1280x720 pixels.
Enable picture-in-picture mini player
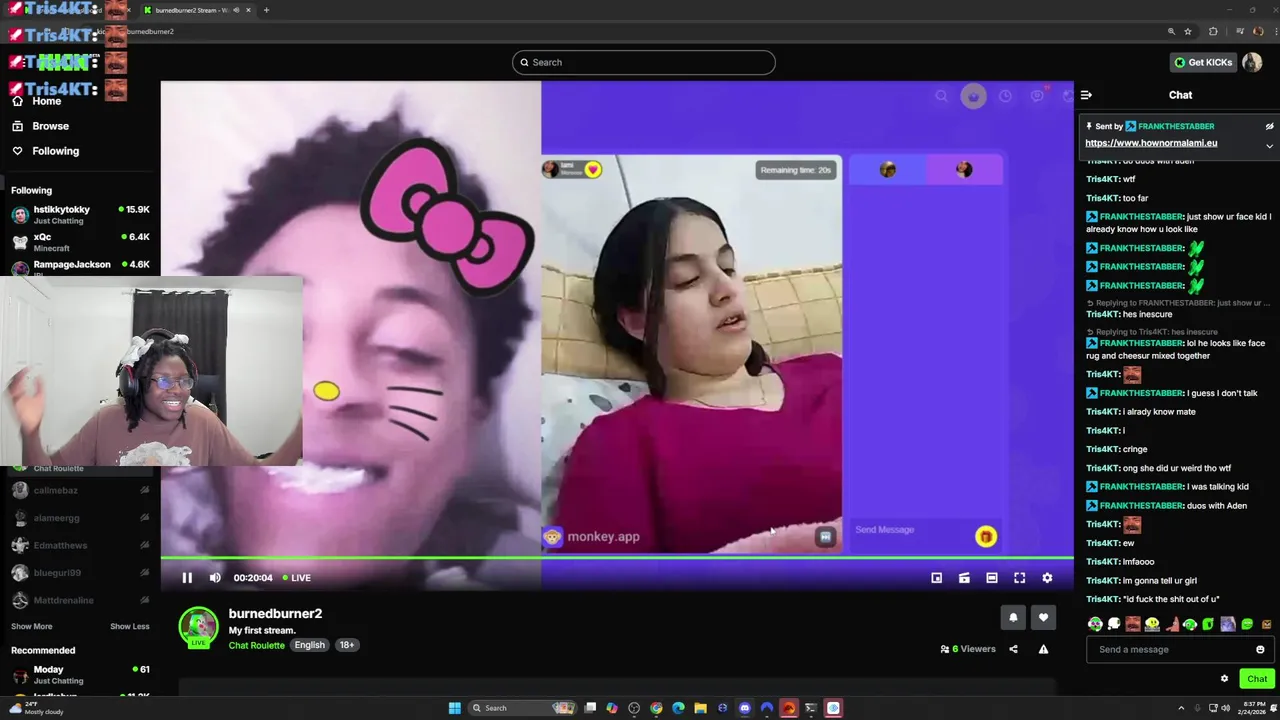tap(936, 578)
